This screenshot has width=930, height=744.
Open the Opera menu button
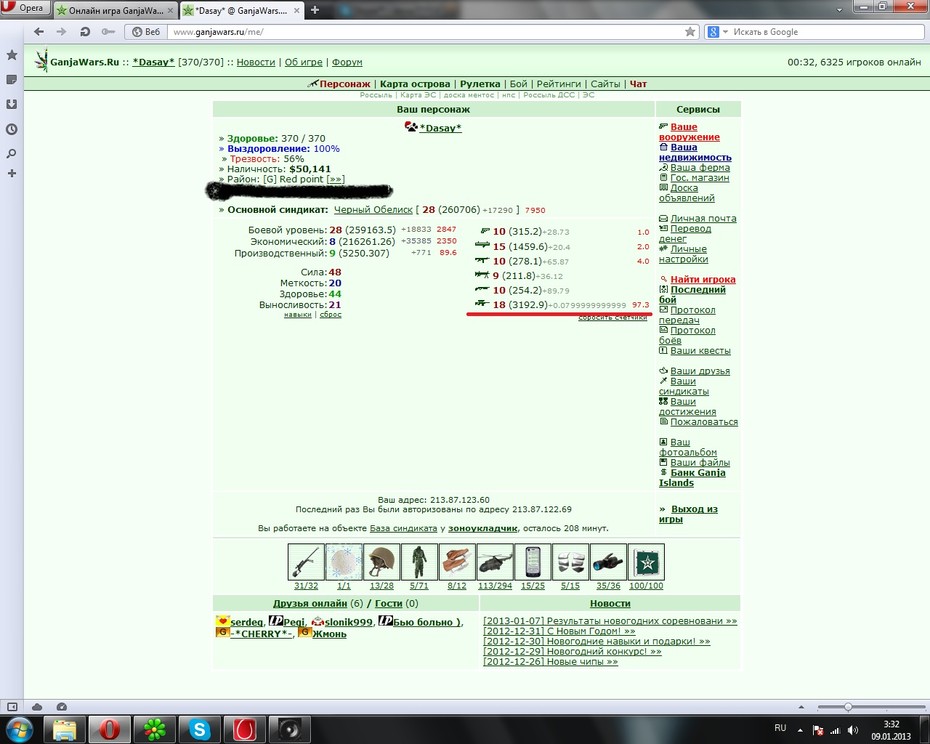[x=25, y=8]
